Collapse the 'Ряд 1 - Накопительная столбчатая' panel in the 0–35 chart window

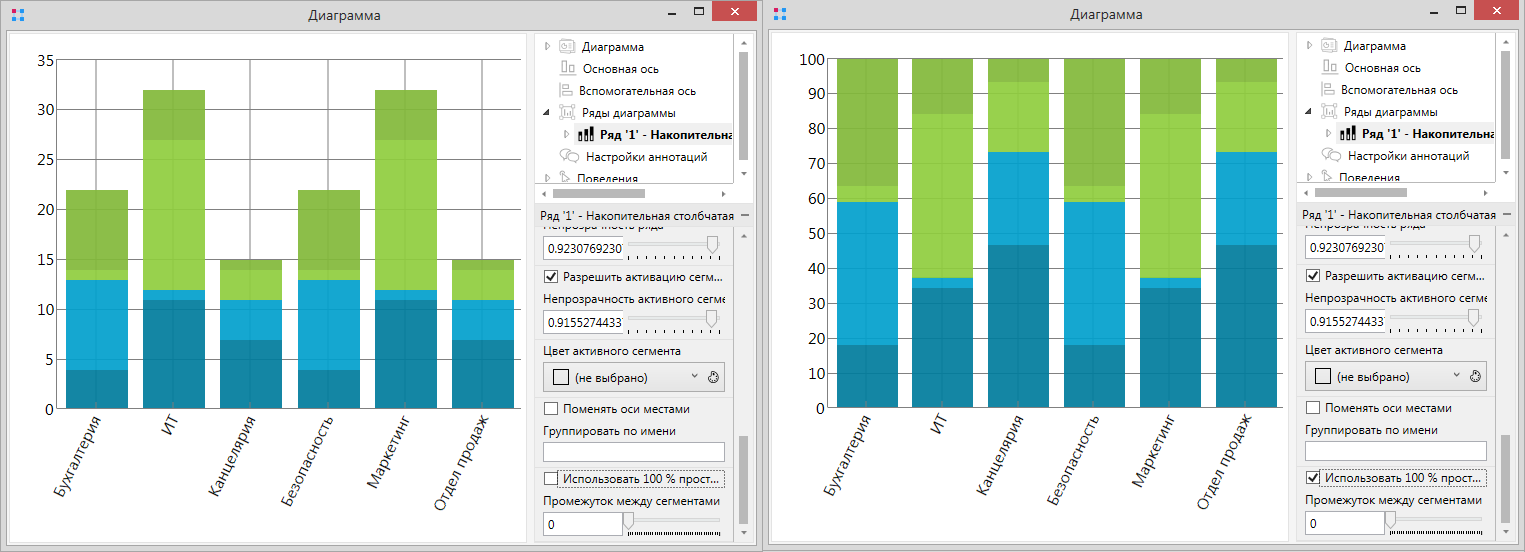click(x=746, y=215)
